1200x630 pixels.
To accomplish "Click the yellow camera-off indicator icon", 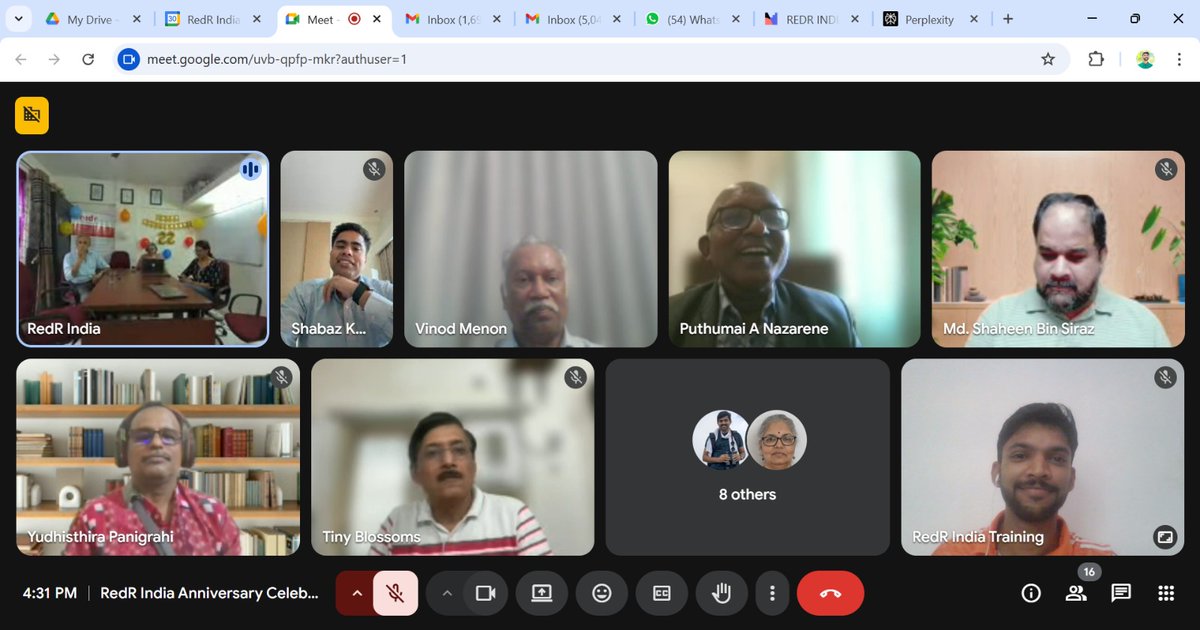I will pos(32,115).
